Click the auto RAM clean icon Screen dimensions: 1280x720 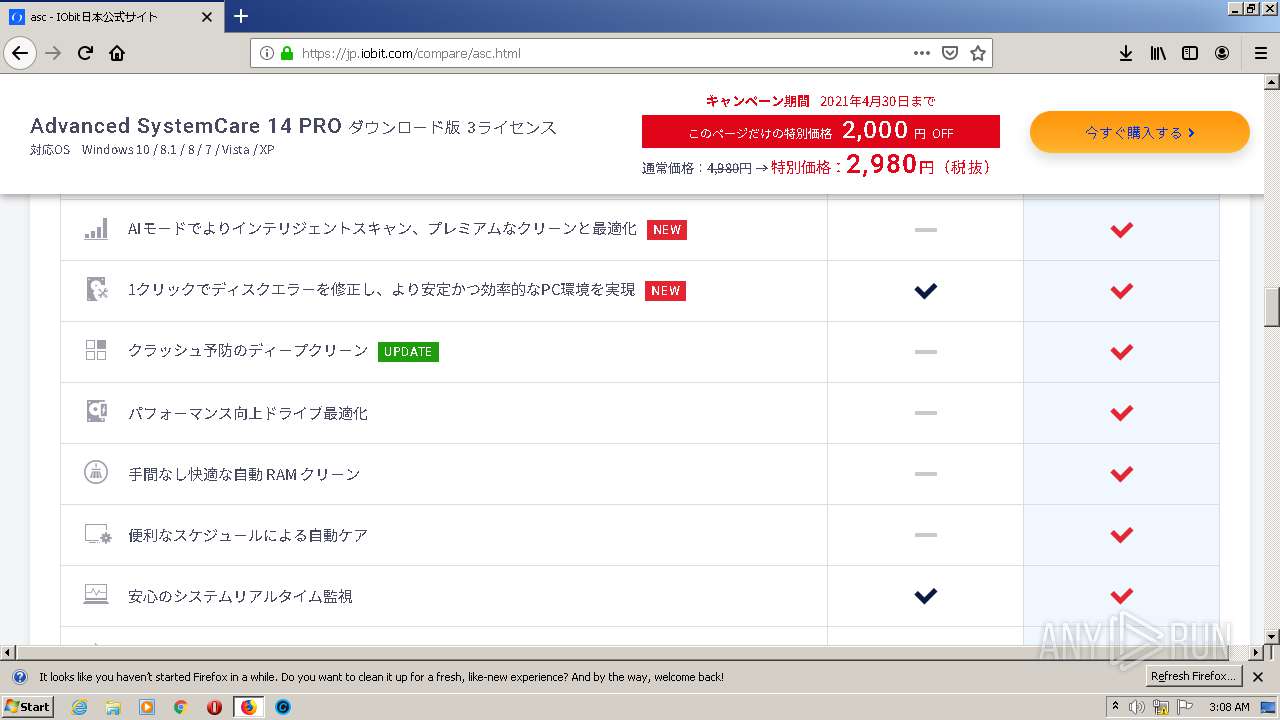click(x=95, y=473)
